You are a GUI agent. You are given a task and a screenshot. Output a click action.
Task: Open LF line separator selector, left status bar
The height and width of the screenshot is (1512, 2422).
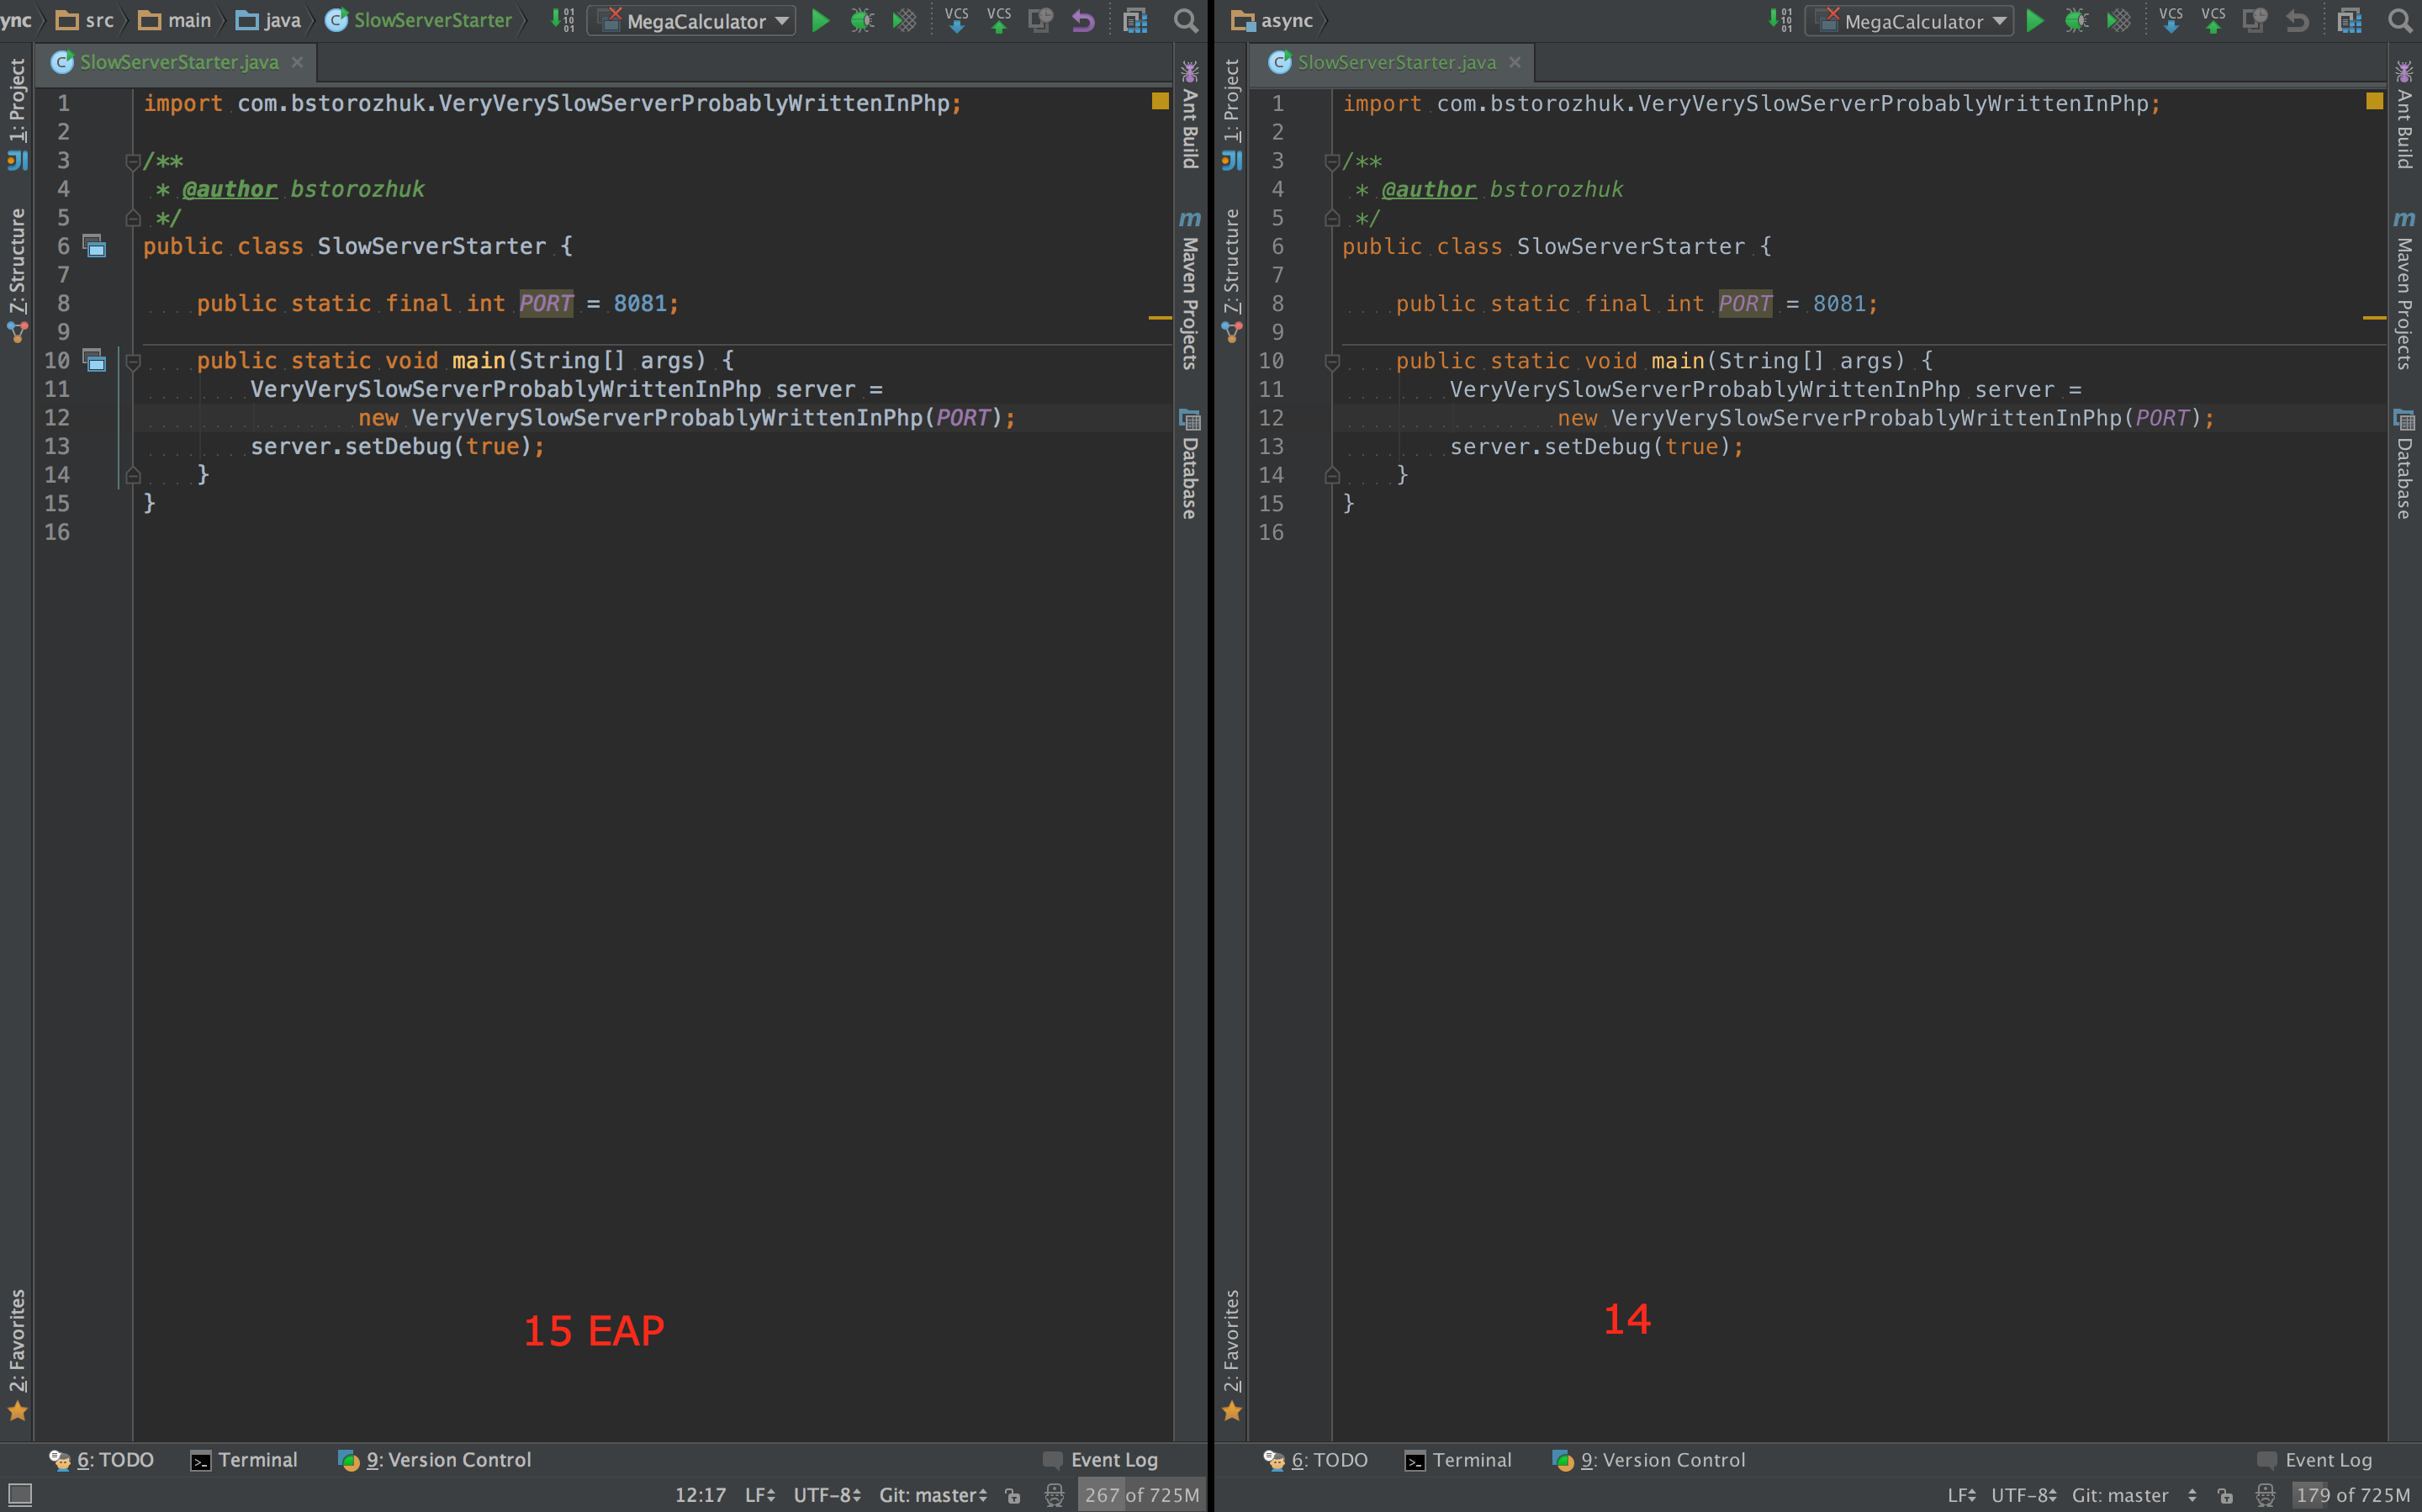[759, 1495]
